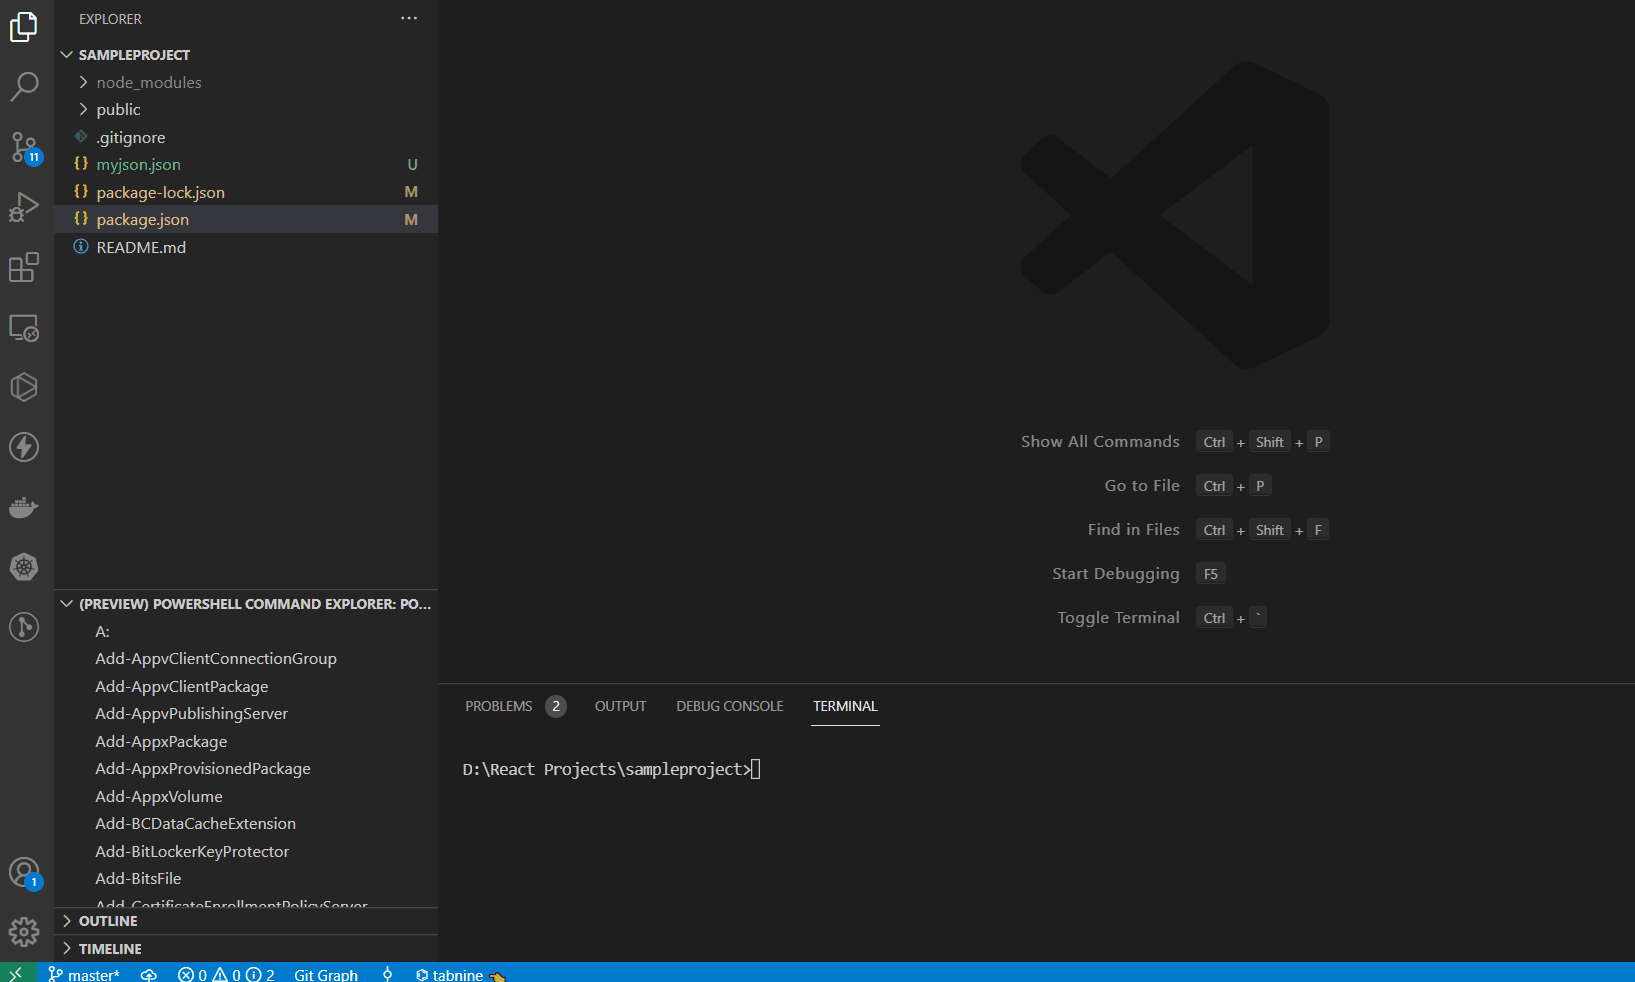Switch to the DEBUG CONSOLE tab

click(x=729, y=705)
